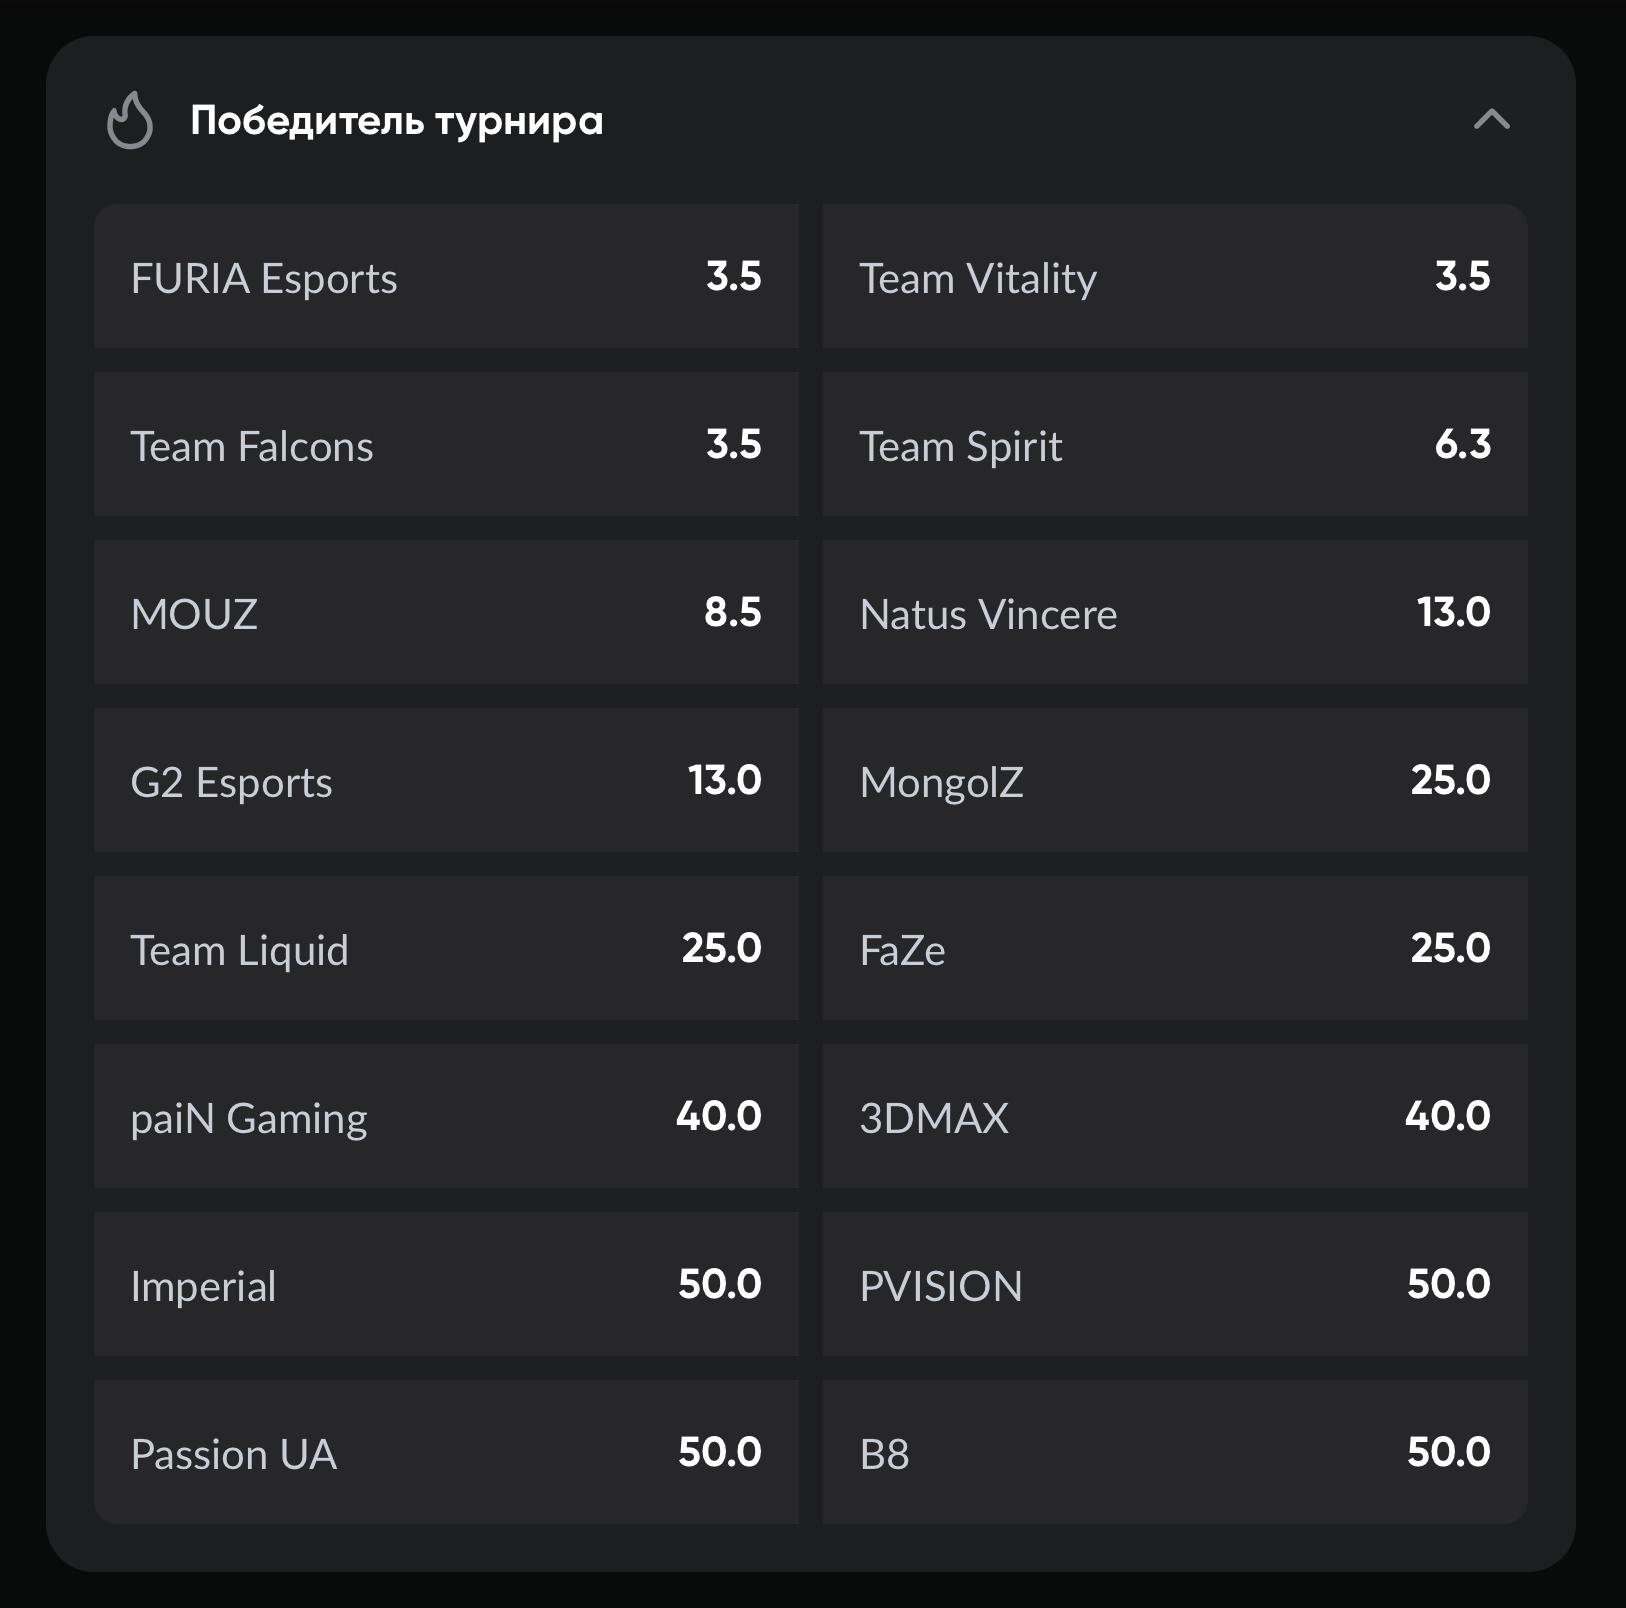Bet on Team Vitality at 3.5
Screen dimensions: 1626x1608
tap(1174, 277)
